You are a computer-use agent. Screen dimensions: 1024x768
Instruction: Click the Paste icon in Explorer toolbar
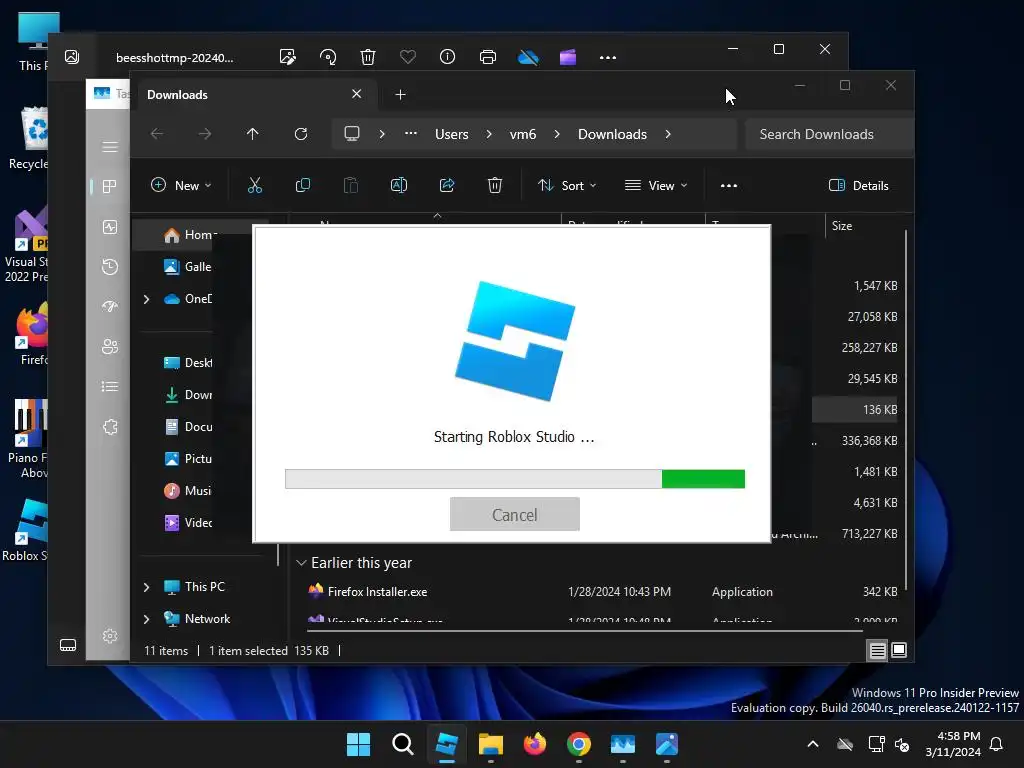point(351,185)
